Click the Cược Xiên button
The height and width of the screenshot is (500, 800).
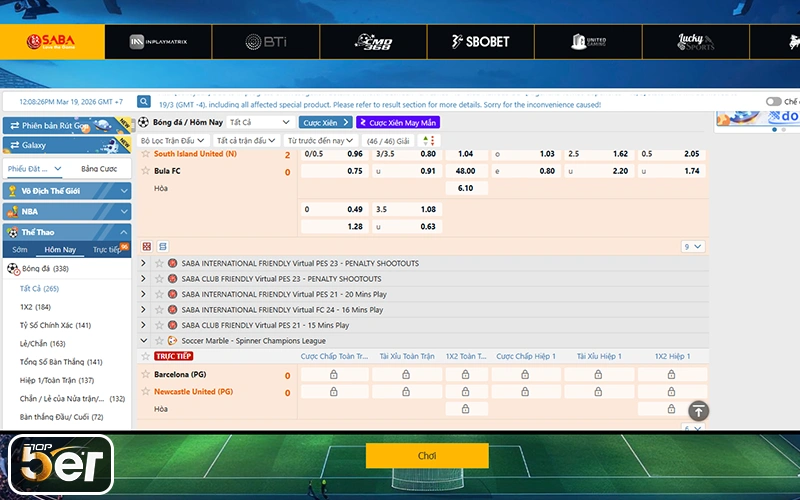[325, 122]
